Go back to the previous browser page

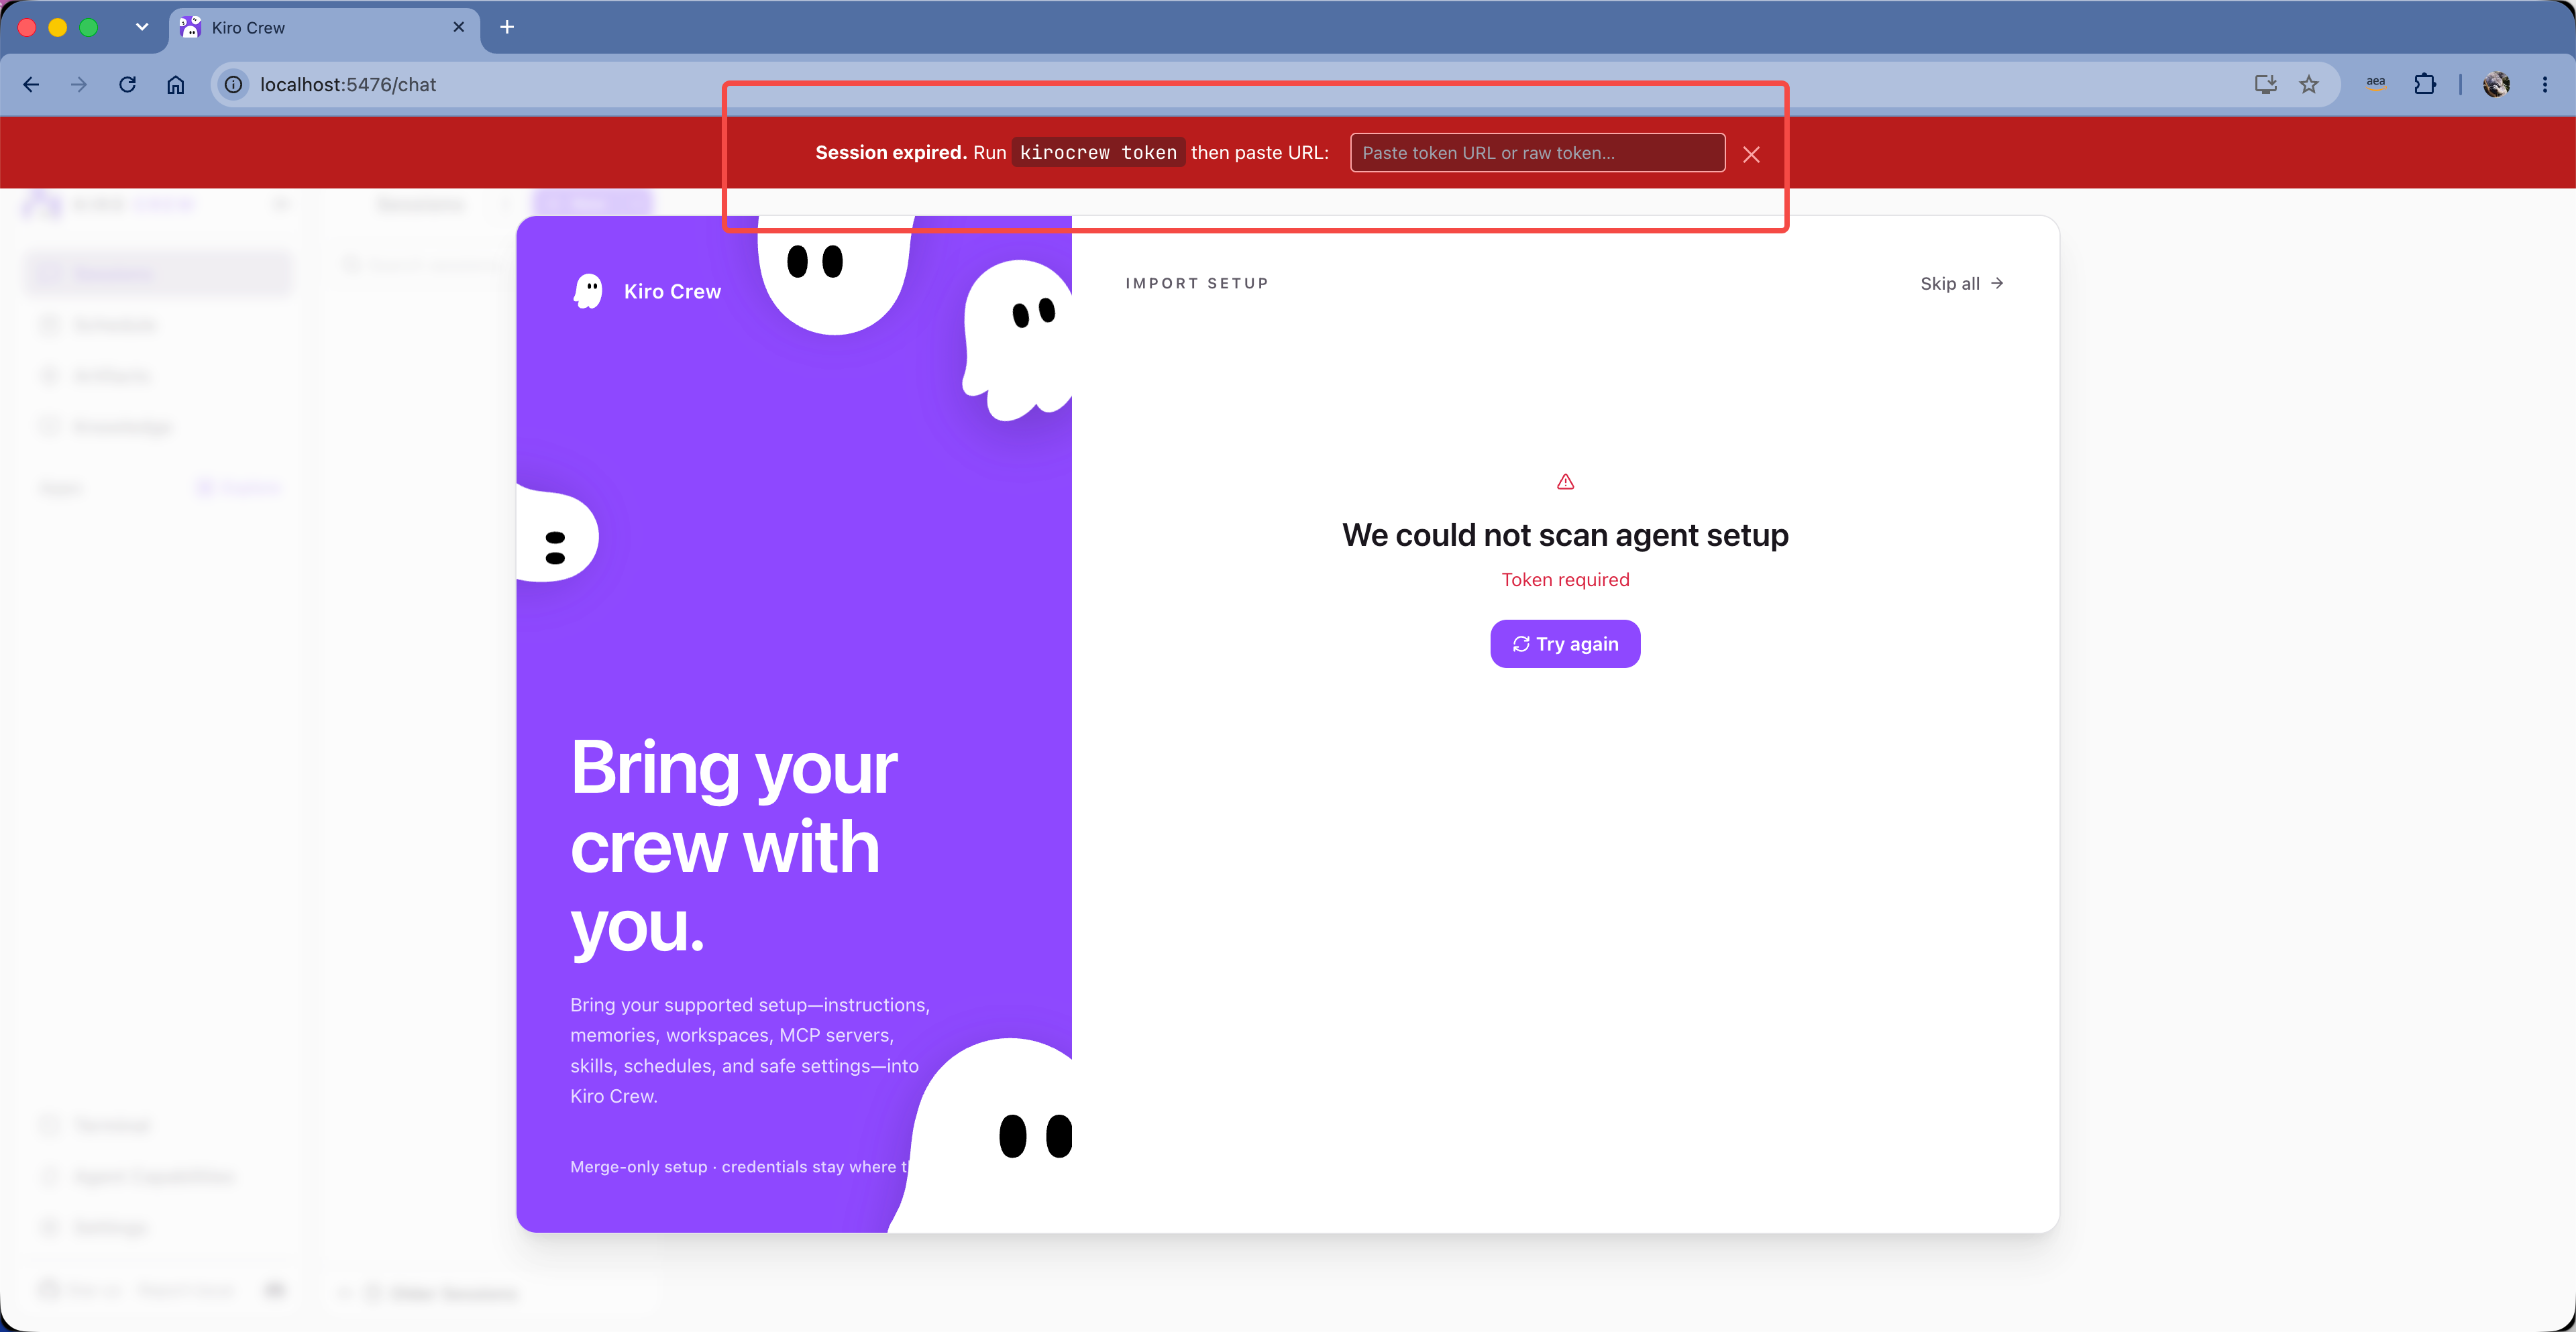click(31, 85)
